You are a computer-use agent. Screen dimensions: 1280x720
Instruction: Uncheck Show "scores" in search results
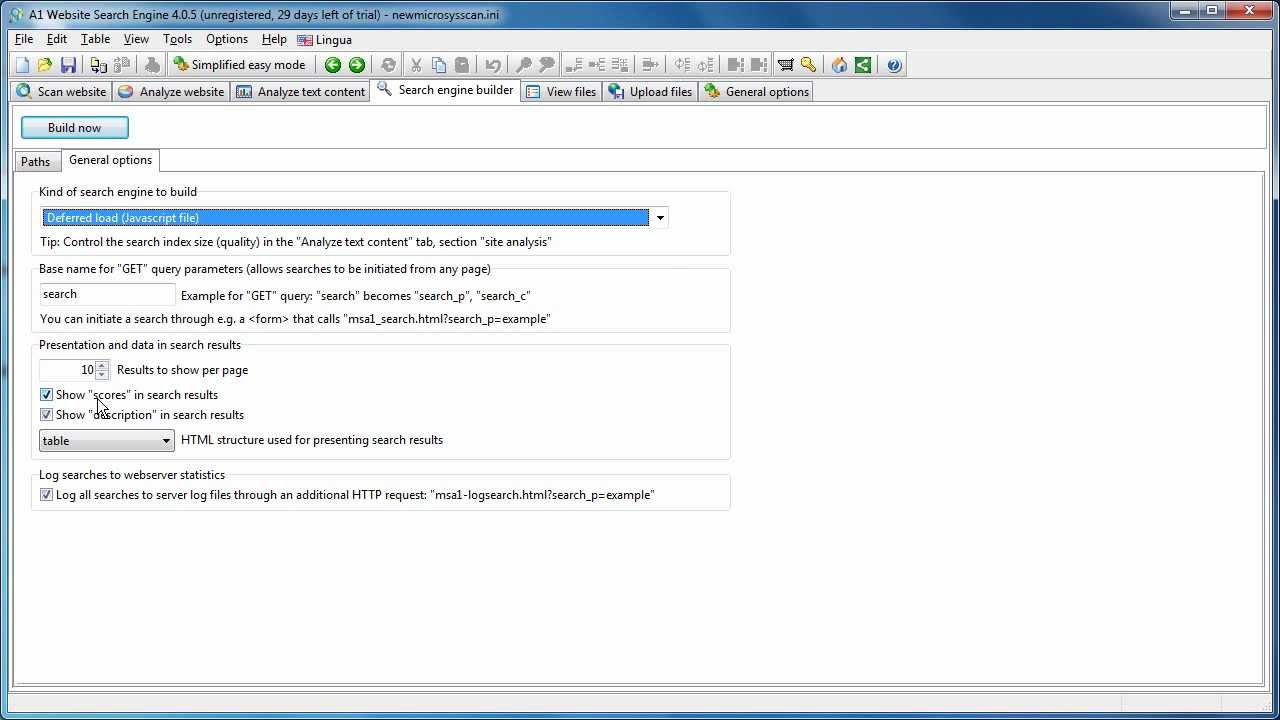[x=46, y=395]
